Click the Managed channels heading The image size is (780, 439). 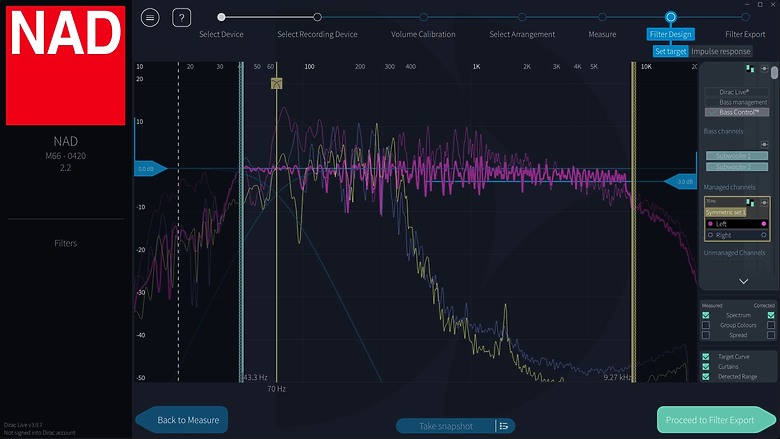729,187
